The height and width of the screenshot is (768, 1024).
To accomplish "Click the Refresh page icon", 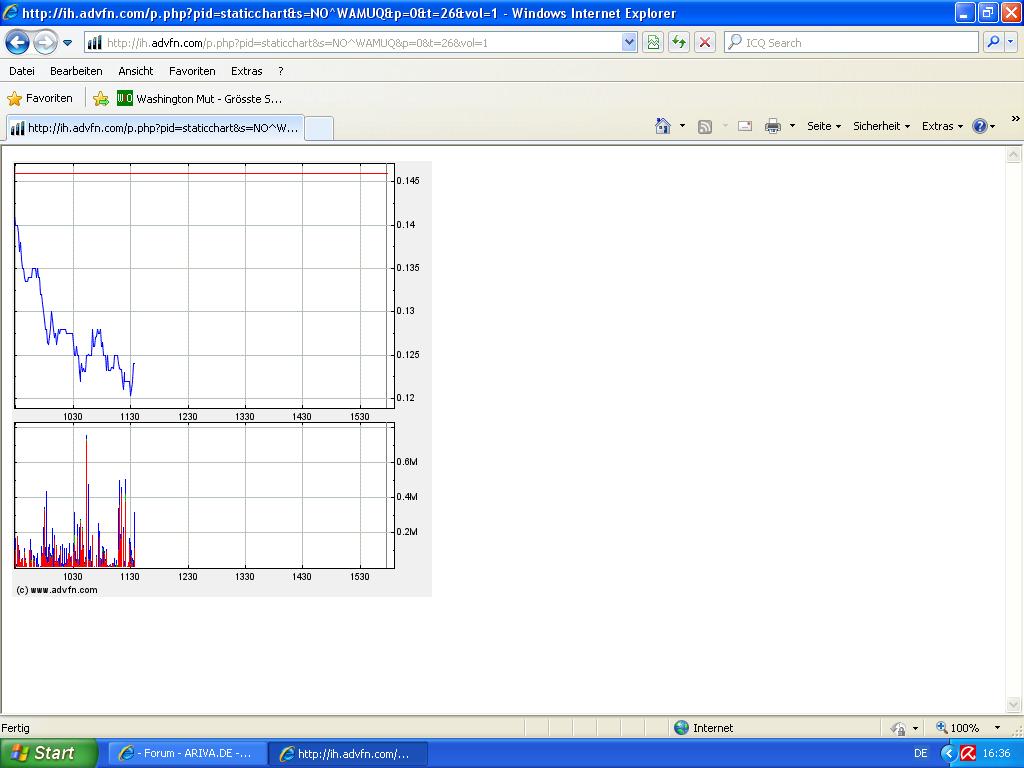I will tap(679, 42).
